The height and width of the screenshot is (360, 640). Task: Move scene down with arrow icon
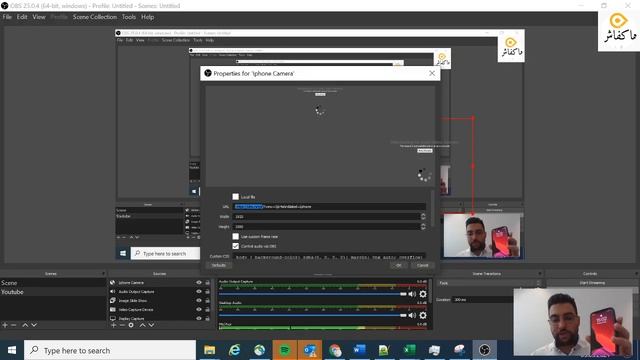click(34, 325)
